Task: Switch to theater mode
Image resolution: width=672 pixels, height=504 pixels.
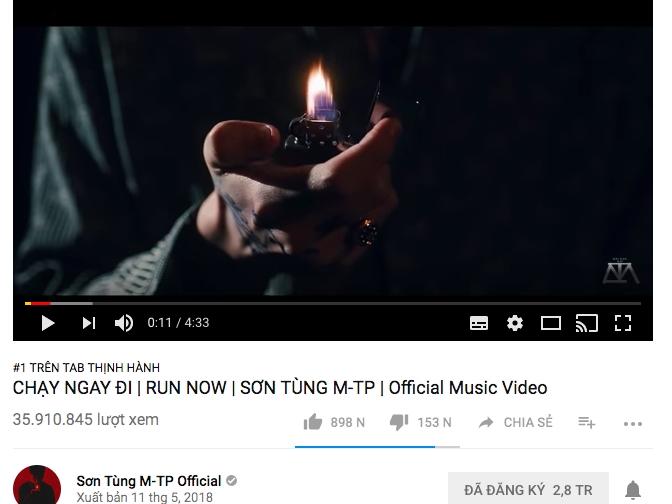Action: tap(551, 323)
